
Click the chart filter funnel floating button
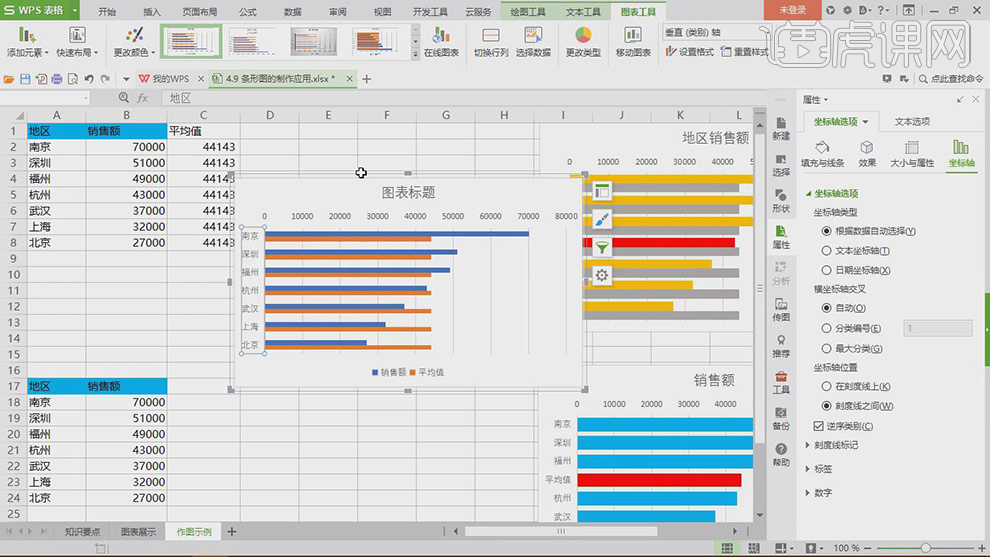pos(602,247)
